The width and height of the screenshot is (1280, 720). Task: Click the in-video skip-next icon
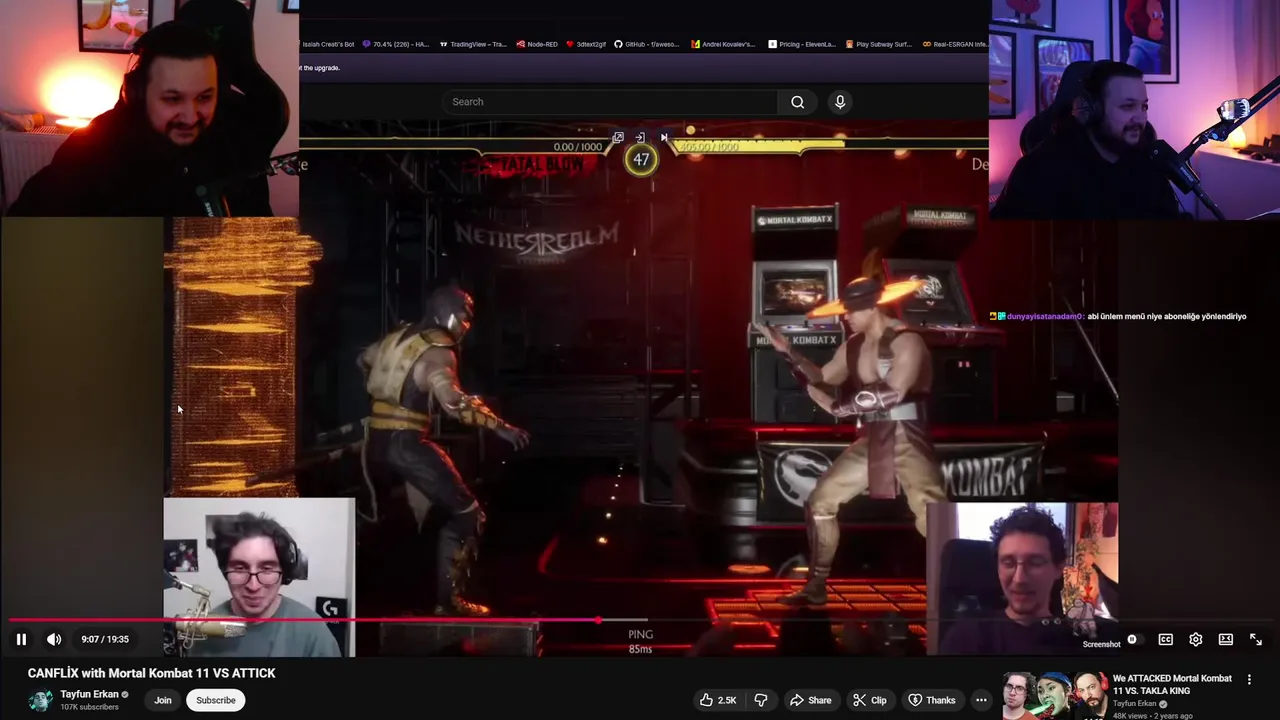point(663,138)
